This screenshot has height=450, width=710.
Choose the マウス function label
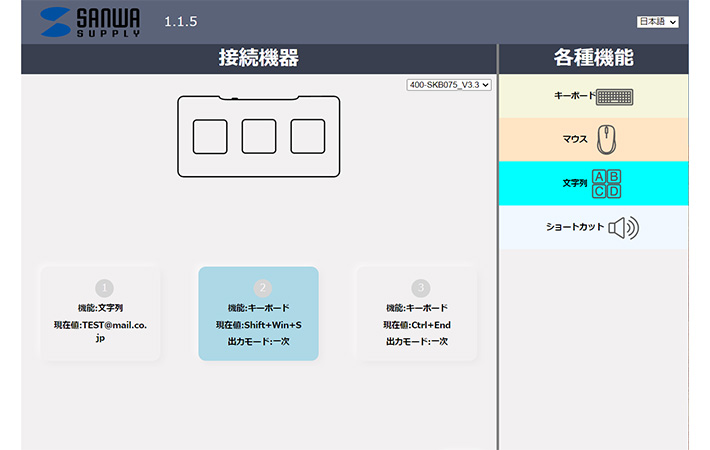[575, 140]
